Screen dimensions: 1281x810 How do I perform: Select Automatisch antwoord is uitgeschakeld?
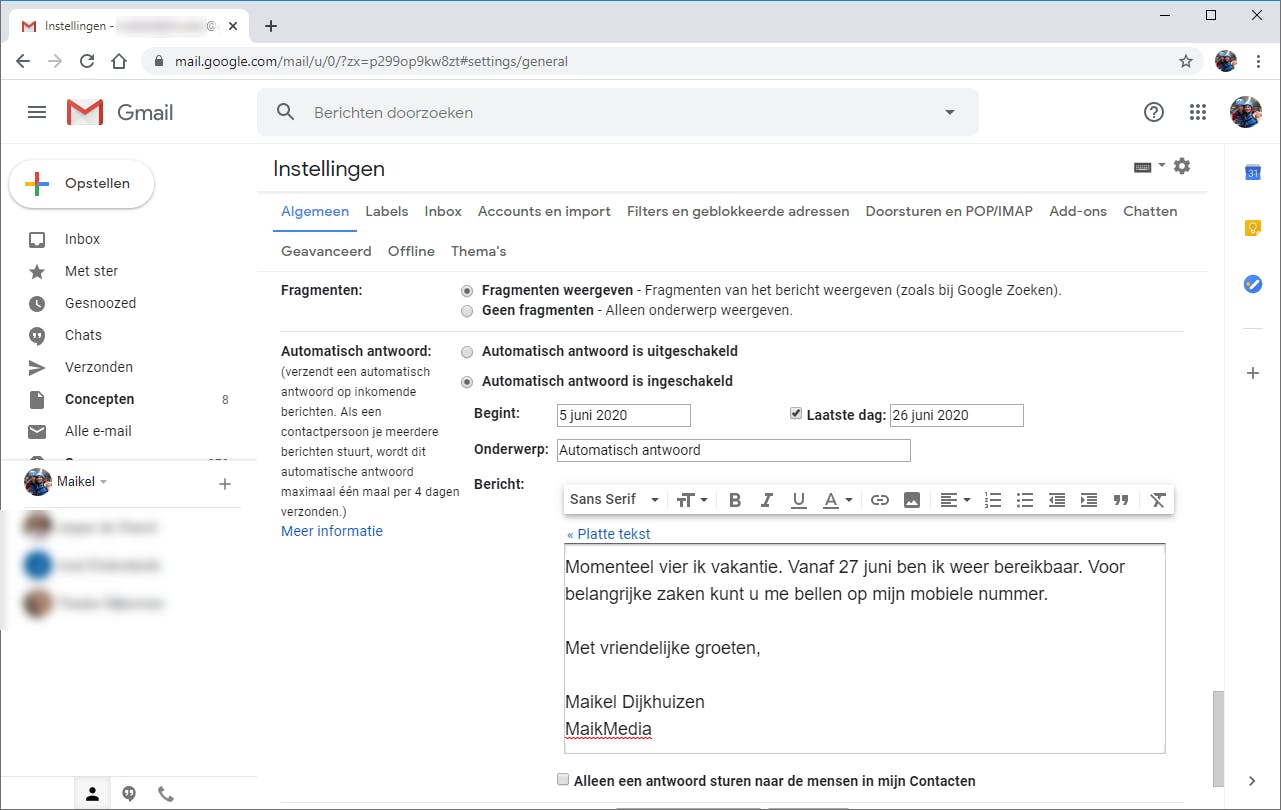(467, 352)
